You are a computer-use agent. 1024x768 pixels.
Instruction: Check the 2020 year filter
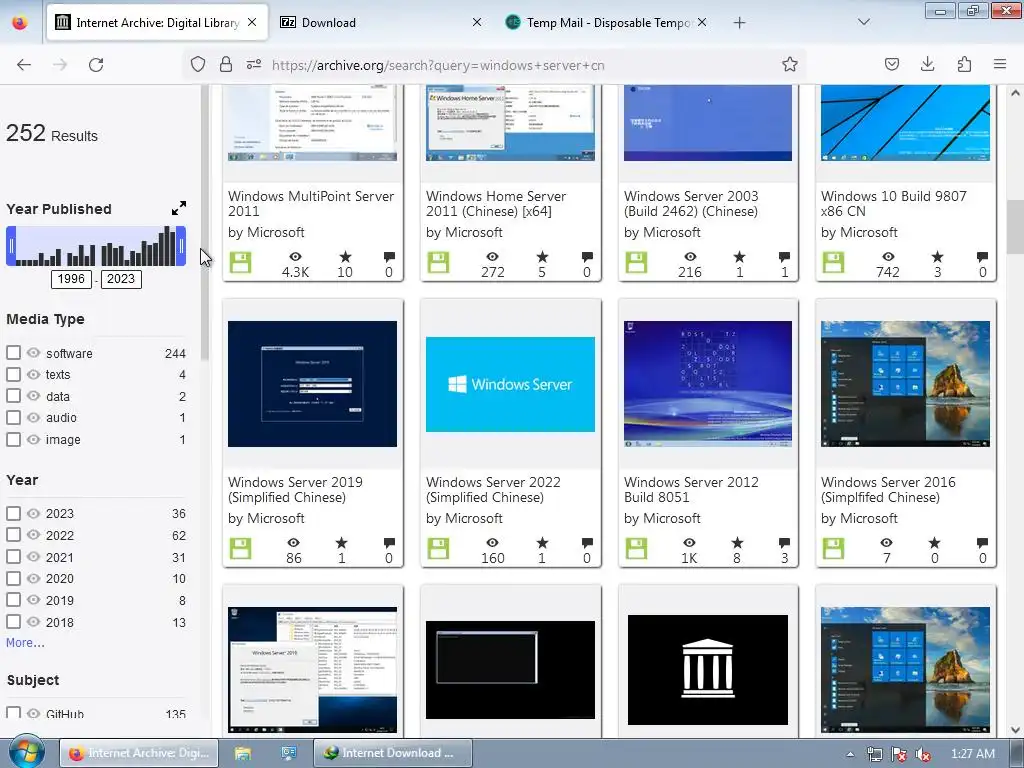13,578
